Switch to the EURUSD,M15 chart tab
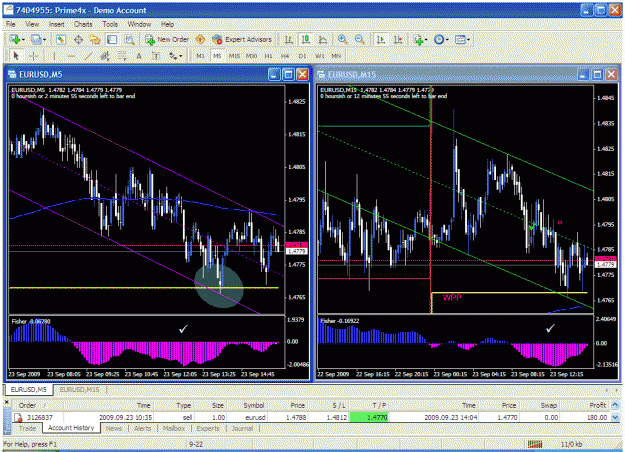The height and width of the screenshot is (452, 625). point(79,389)
